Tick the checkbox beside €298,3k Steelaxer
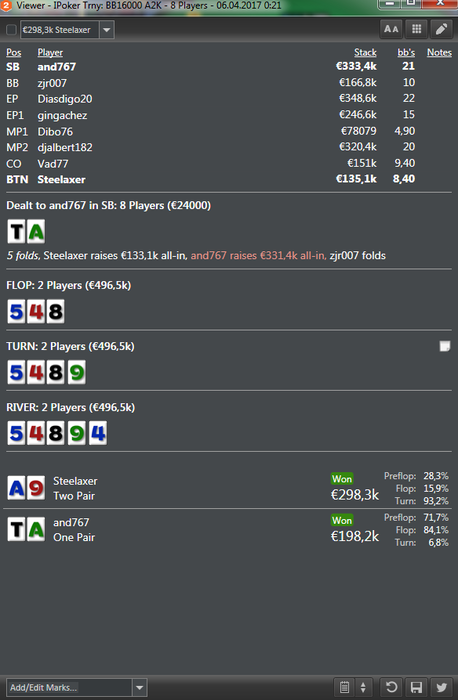 click(11, 30)
